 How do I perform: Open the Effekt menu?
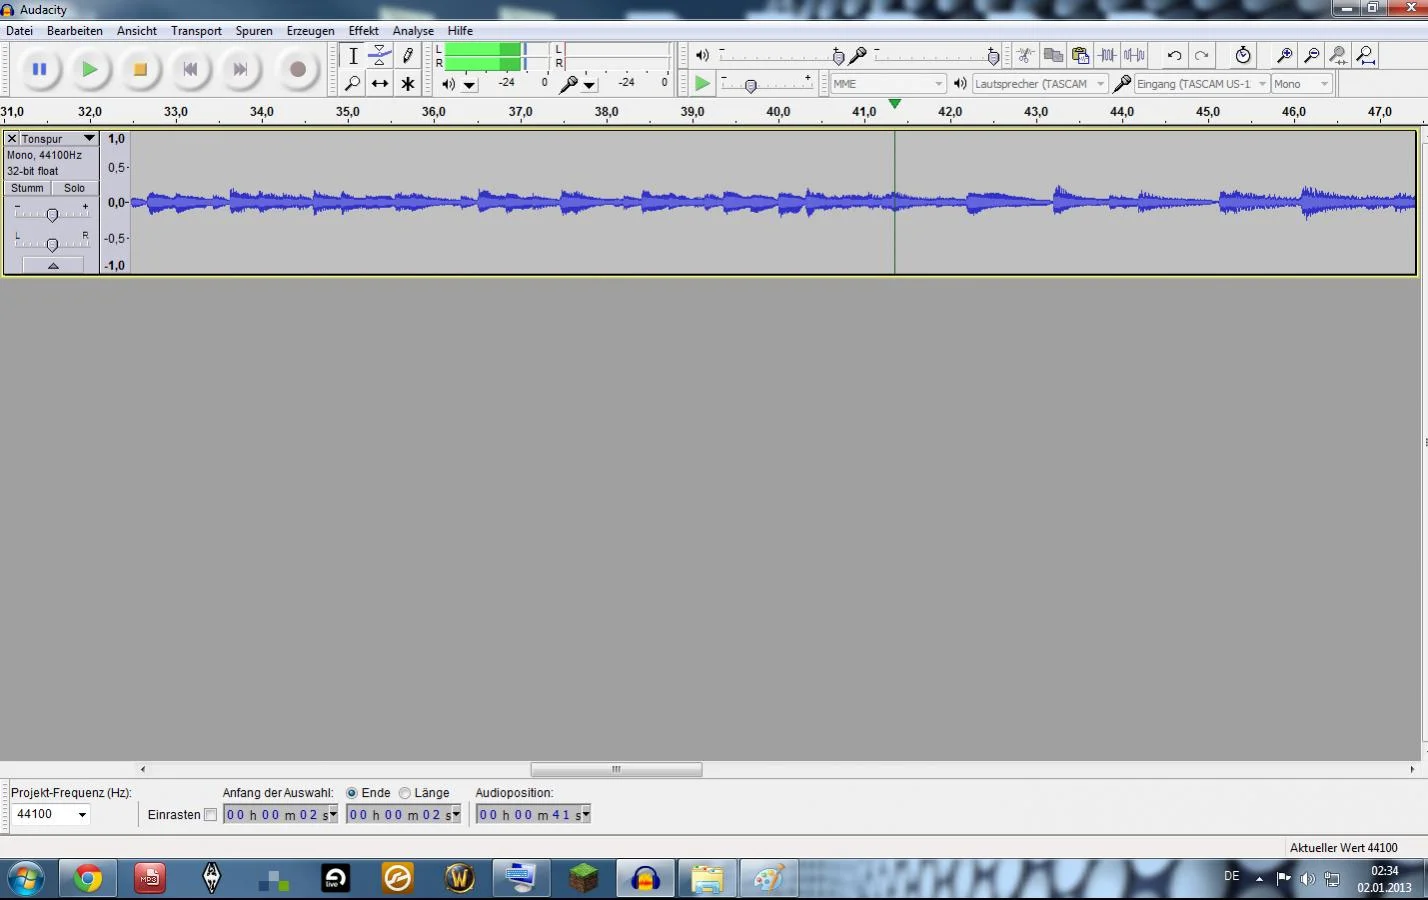(363, 31)
